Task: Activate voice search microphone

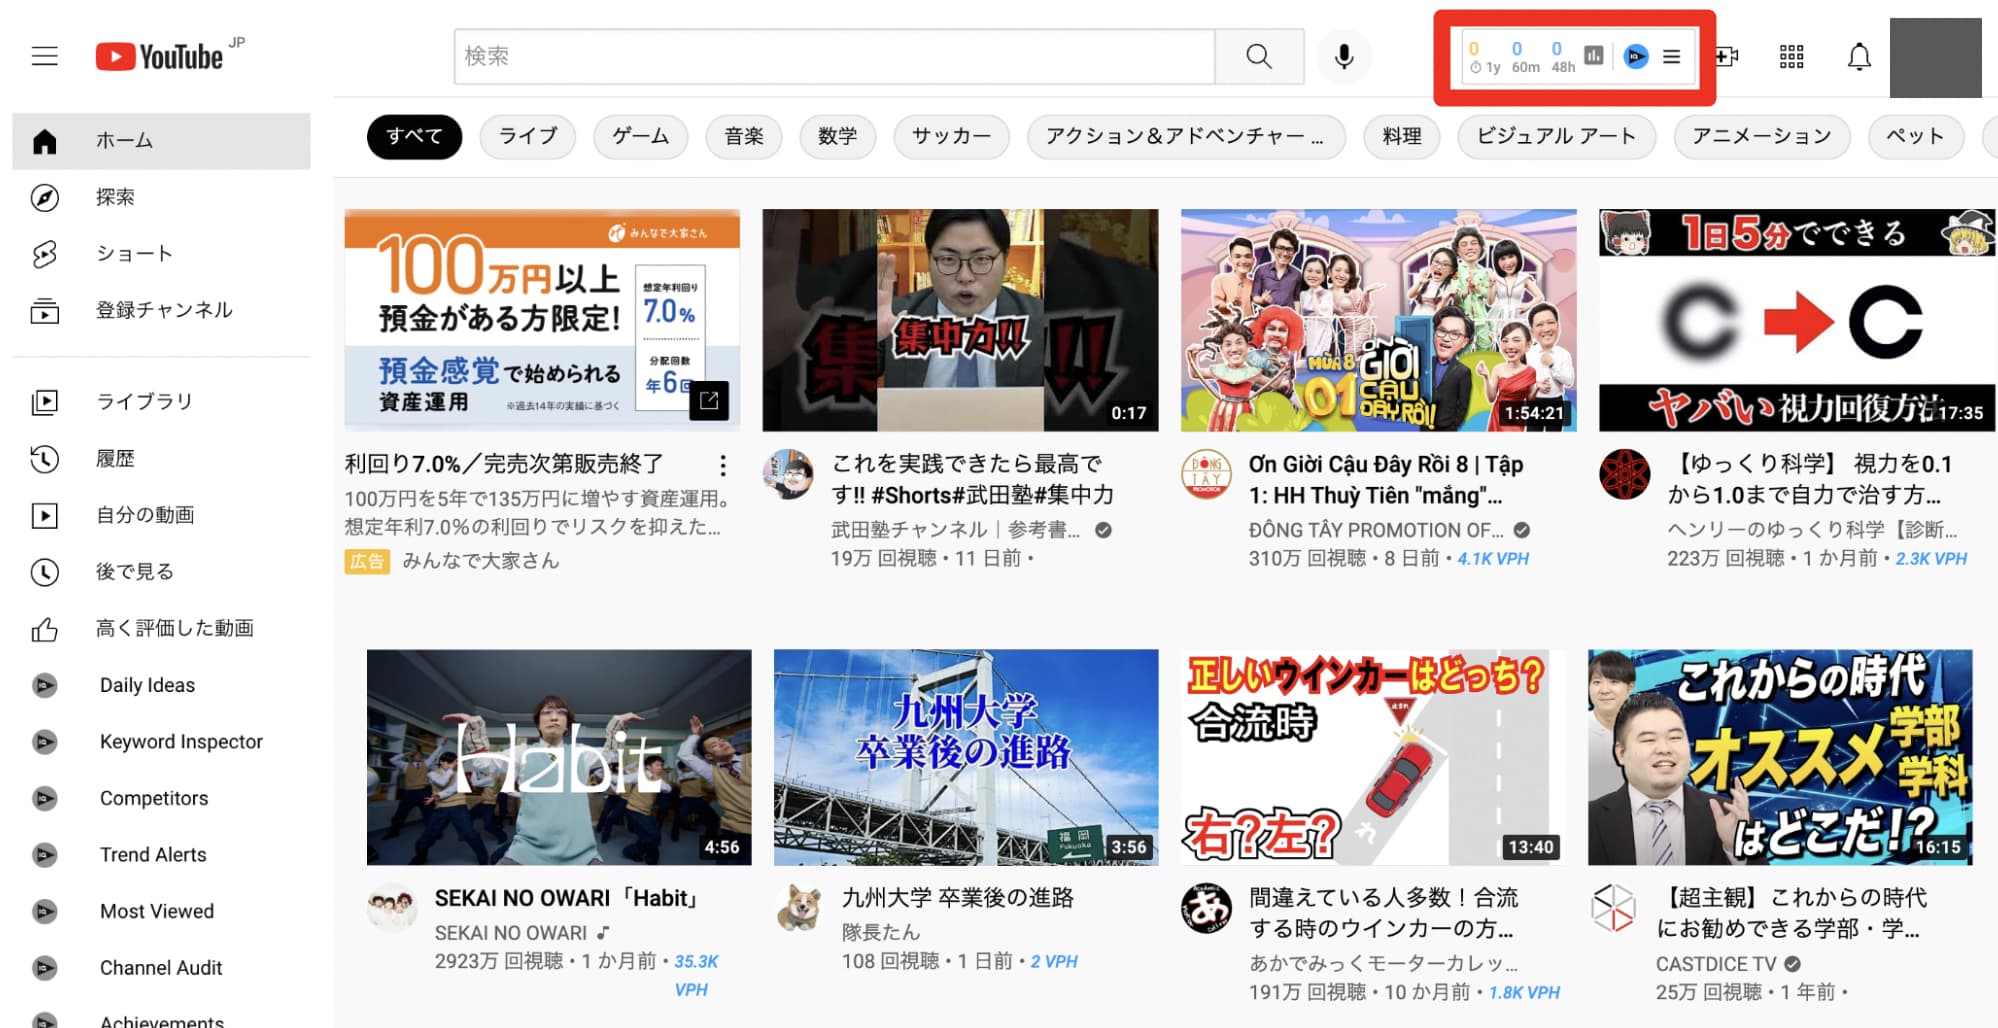Action: click(1344, 57)
